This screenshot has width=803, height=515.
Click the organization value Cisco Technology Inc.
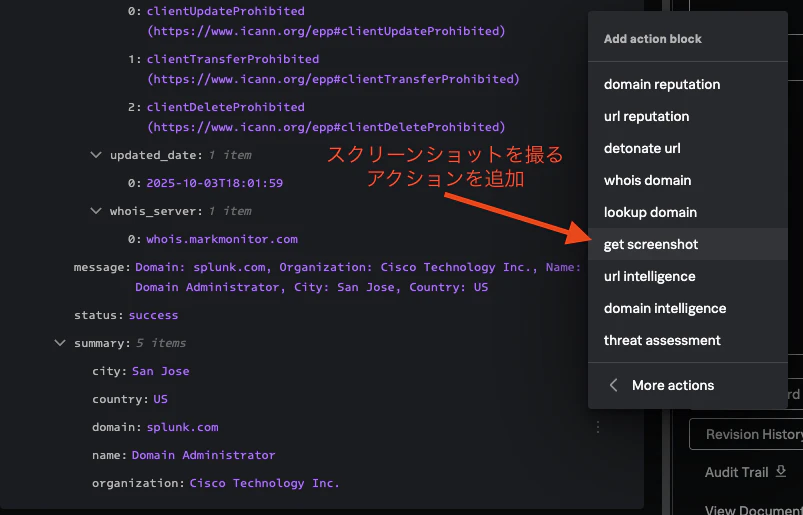click(x=264, y=483)
